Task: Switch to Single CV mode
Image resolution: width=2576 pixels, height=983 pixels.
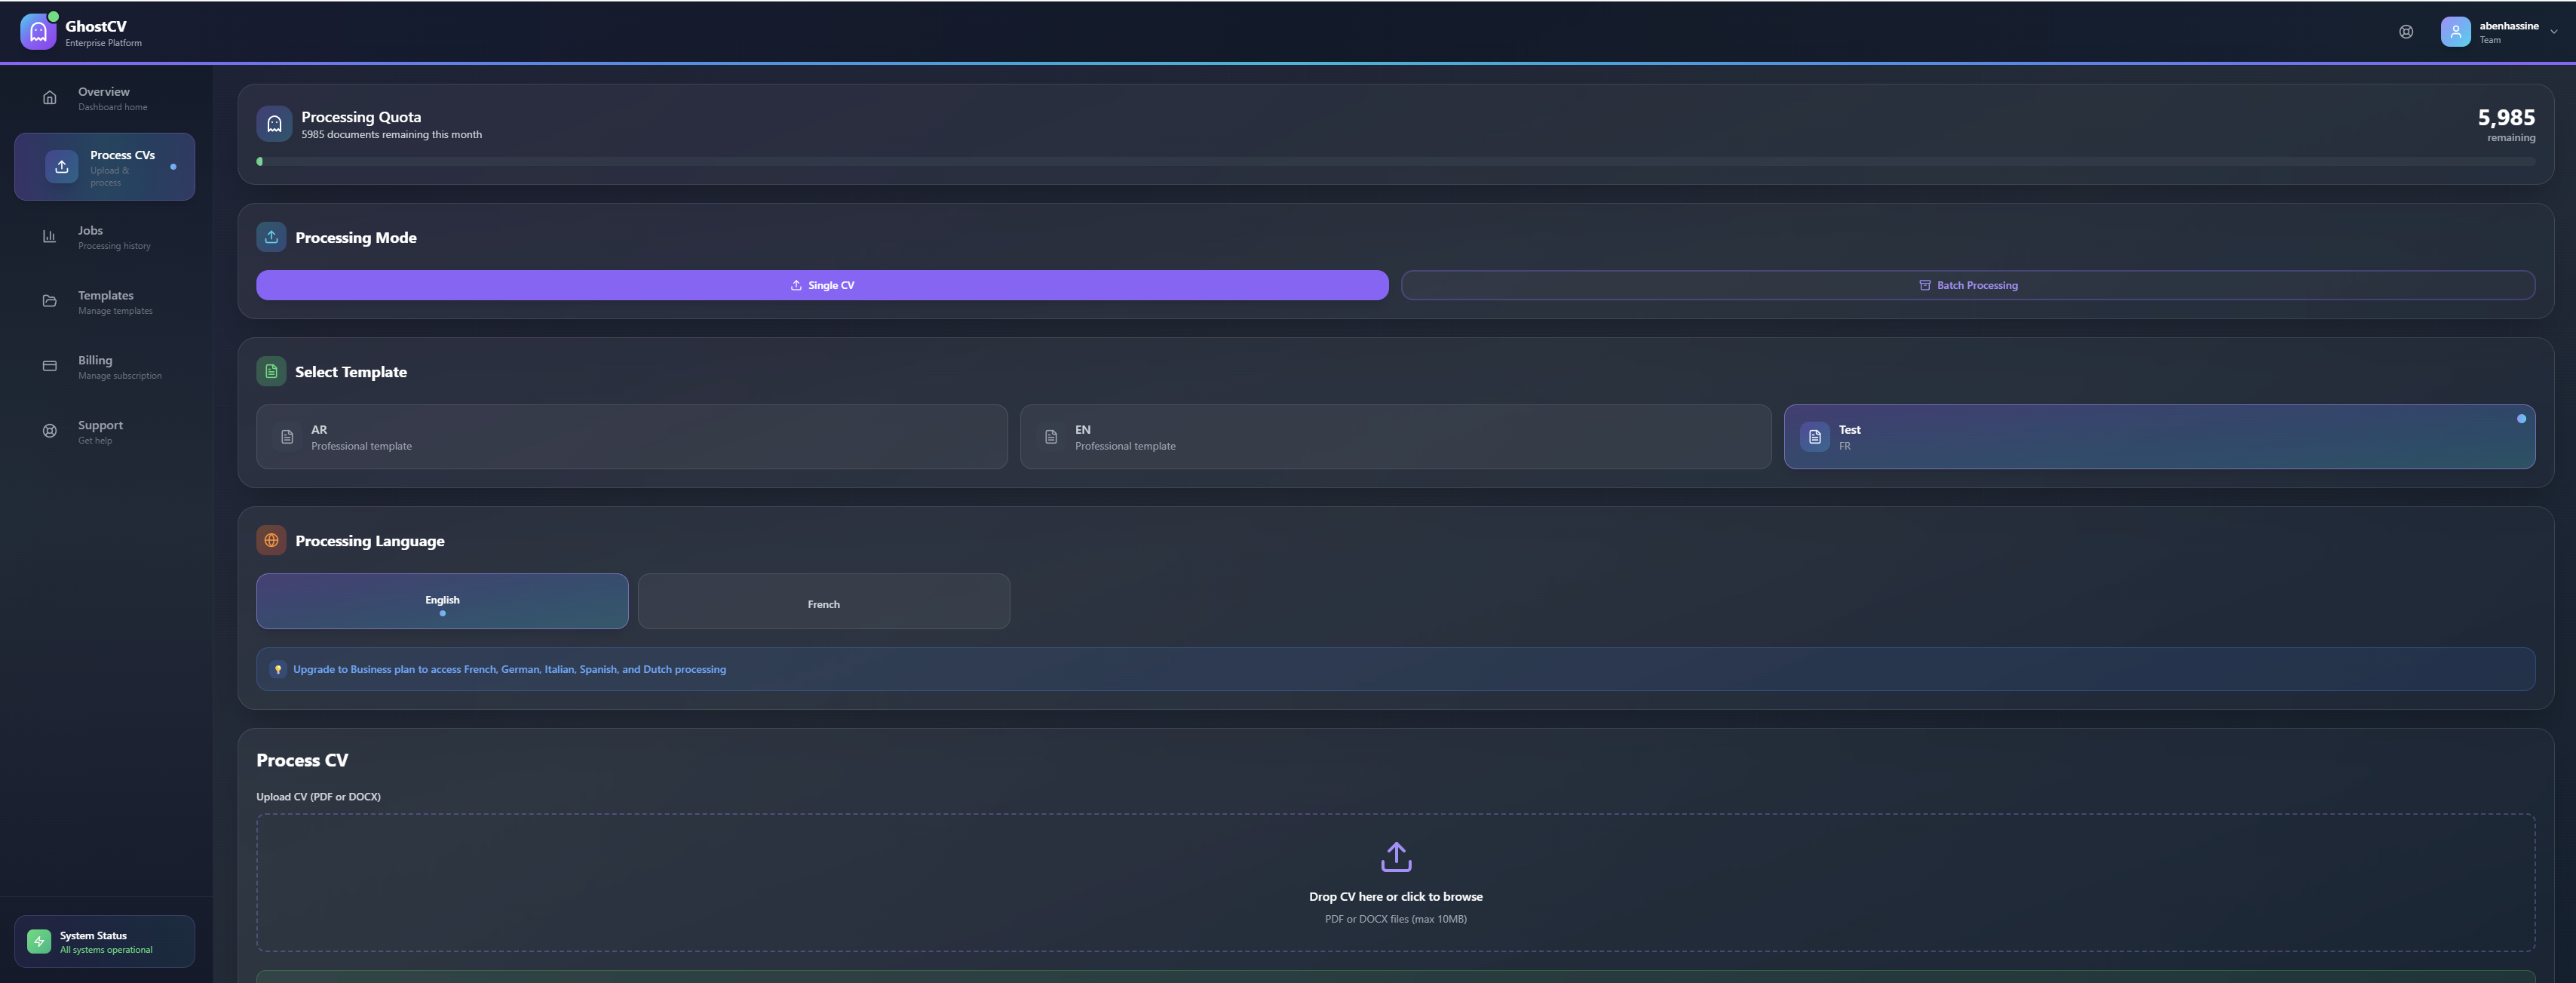Action: click(822, 285)
